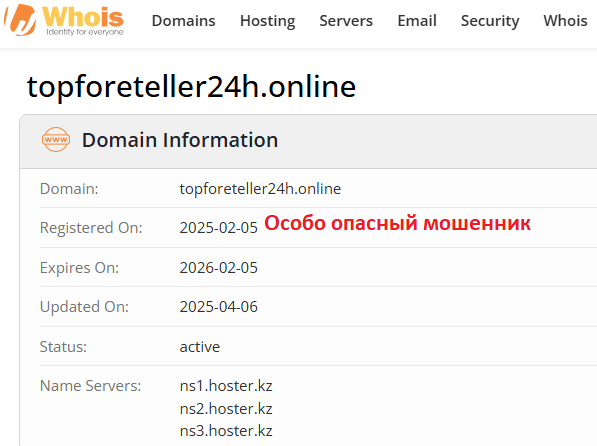Click the updated date 2025-04-06
Viewport: 597px width, 446px height.
tap(219, 307)
